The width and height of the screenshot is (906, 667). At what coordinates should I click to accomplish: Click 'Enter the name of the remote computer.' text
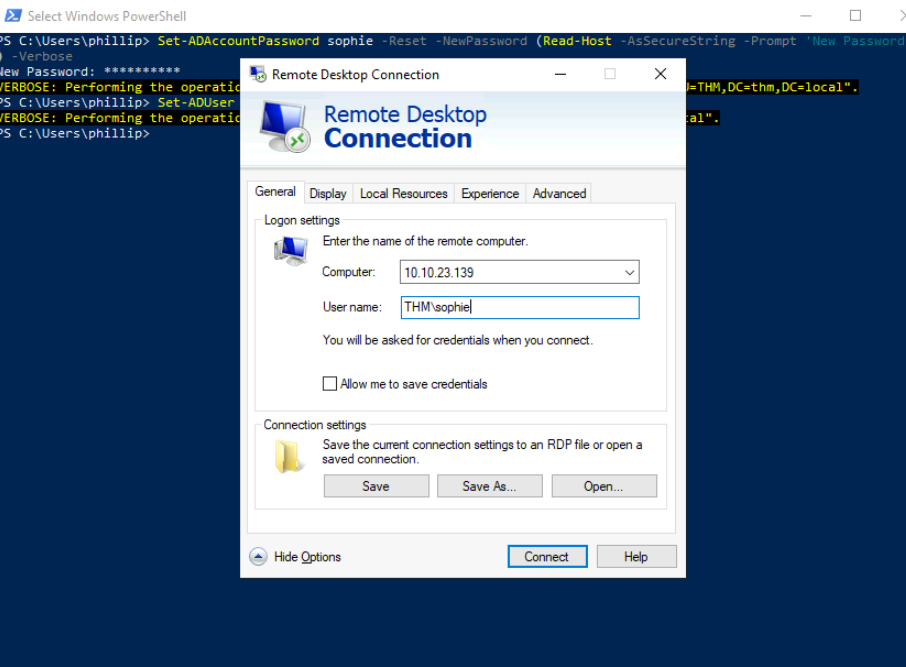click(425, 241)
